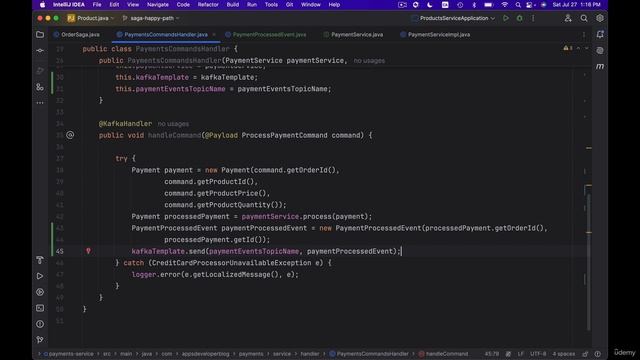This screenshot has width=640, height=360.
Task: Open more run actions vertical dots
Action: pyautogui.click(x=533, y=18)
